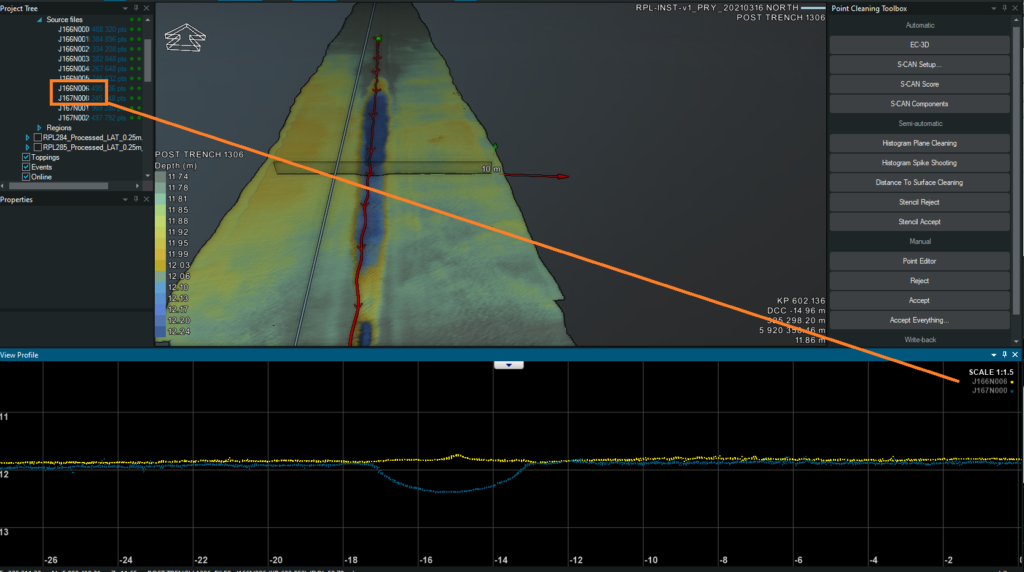Open the Project Tree panel options dropdown arrow
The width and height of the screenshot is (1024, 572).
coord(125,8)
